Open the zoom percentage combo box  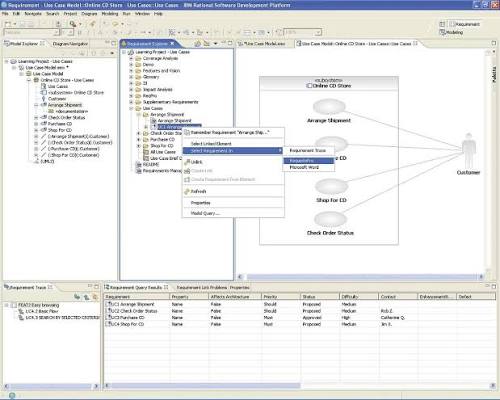click(x=303, y=32)
